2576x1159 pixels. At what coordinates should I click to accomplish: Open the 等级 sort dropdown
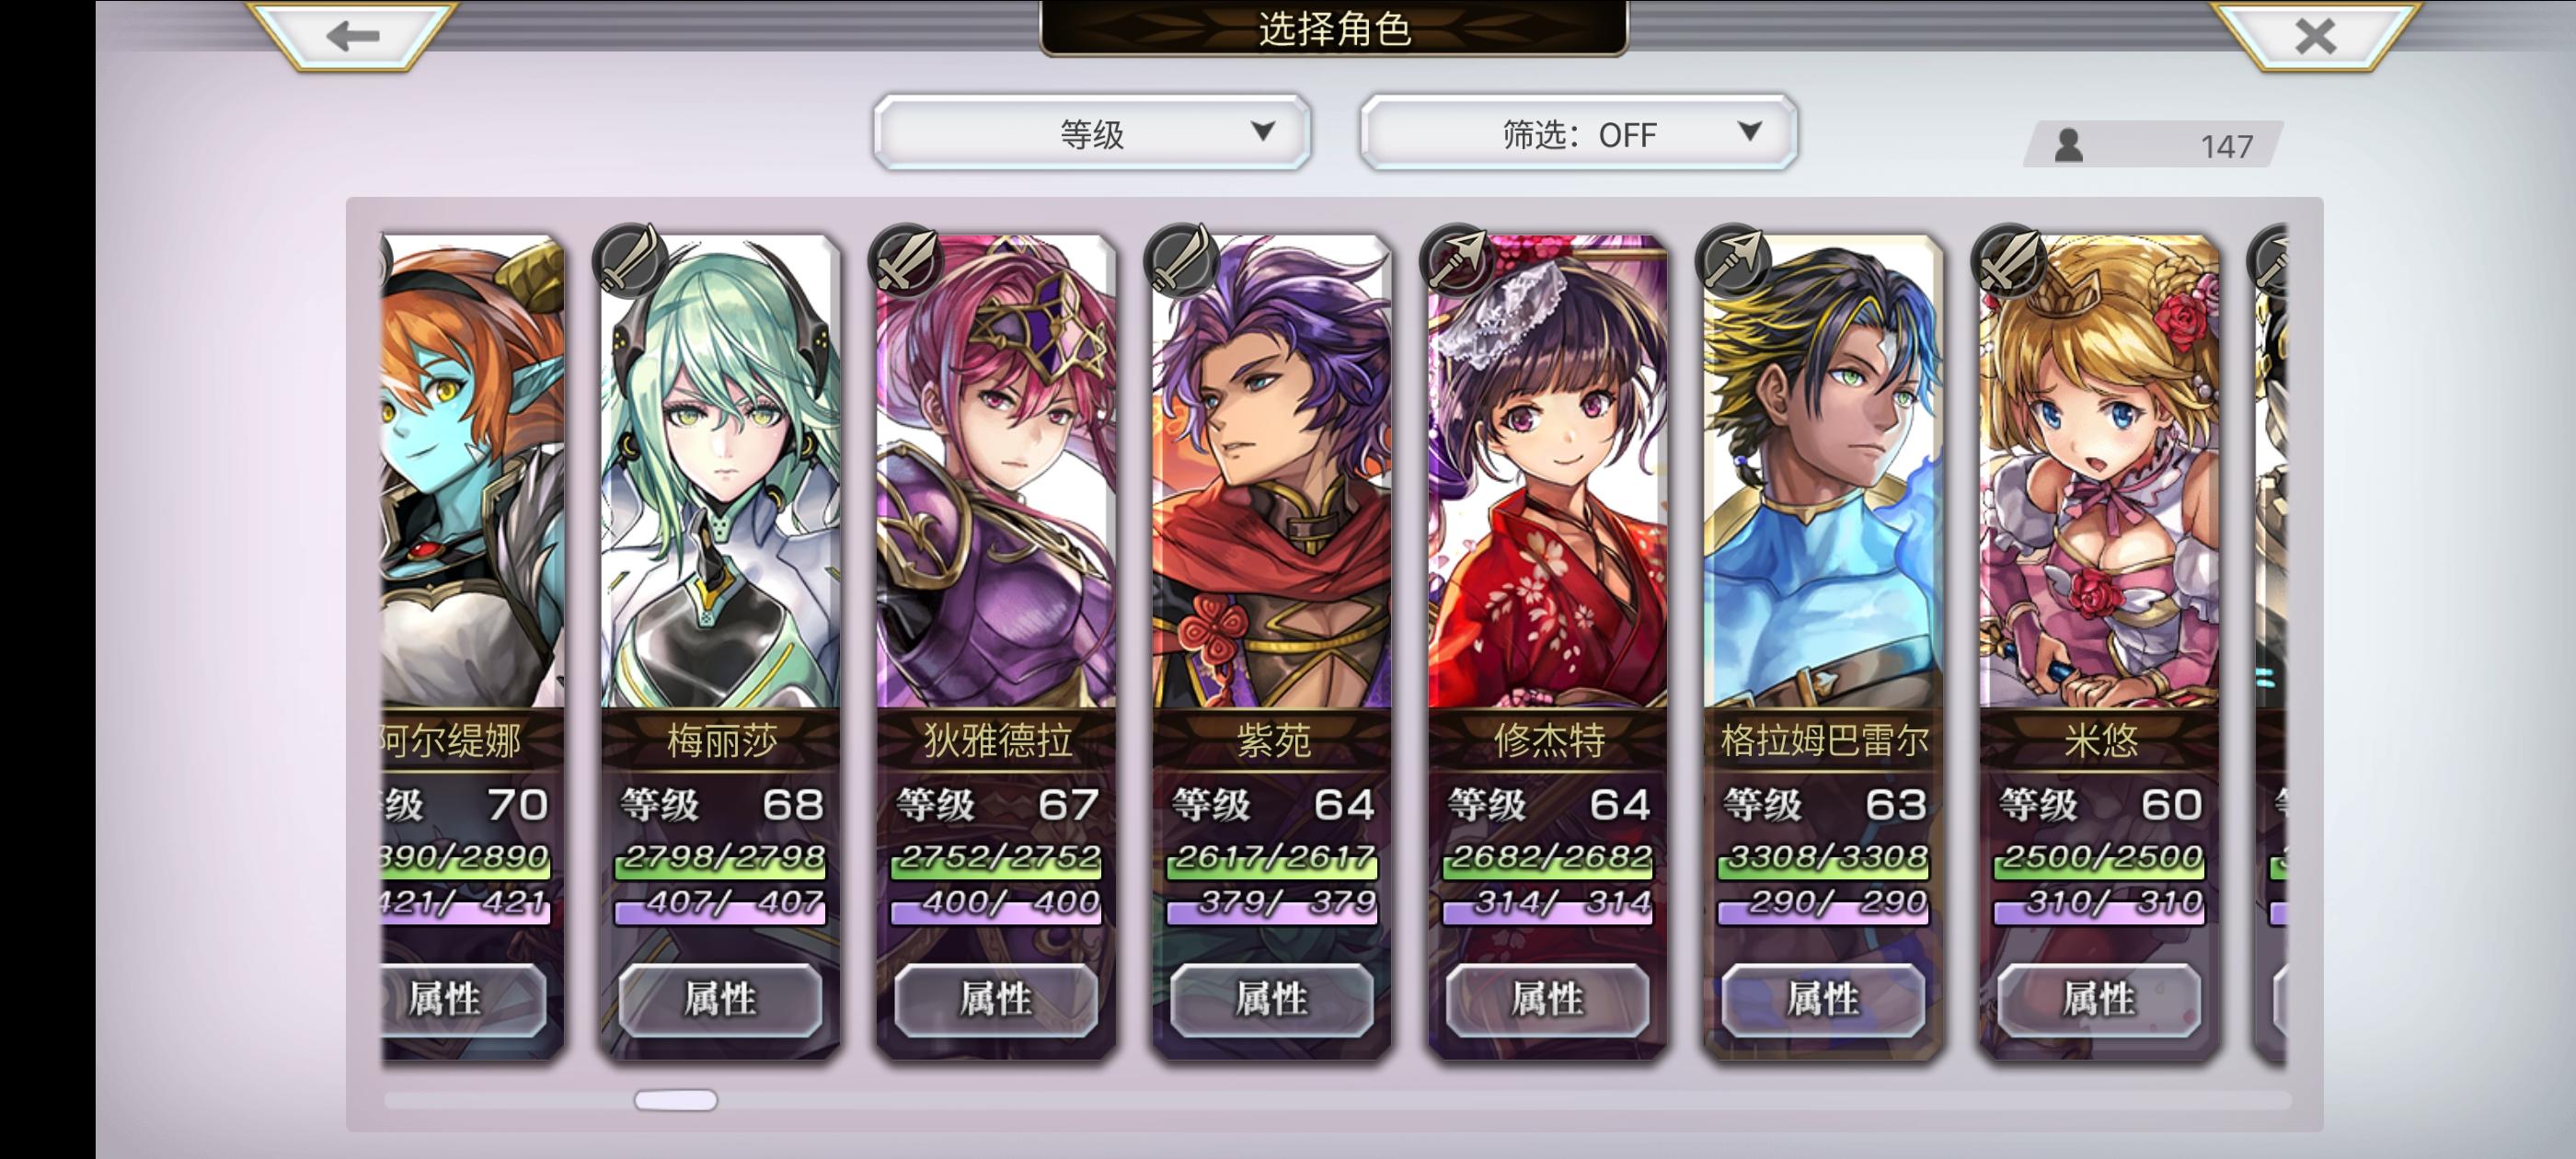pos(1091,133)
